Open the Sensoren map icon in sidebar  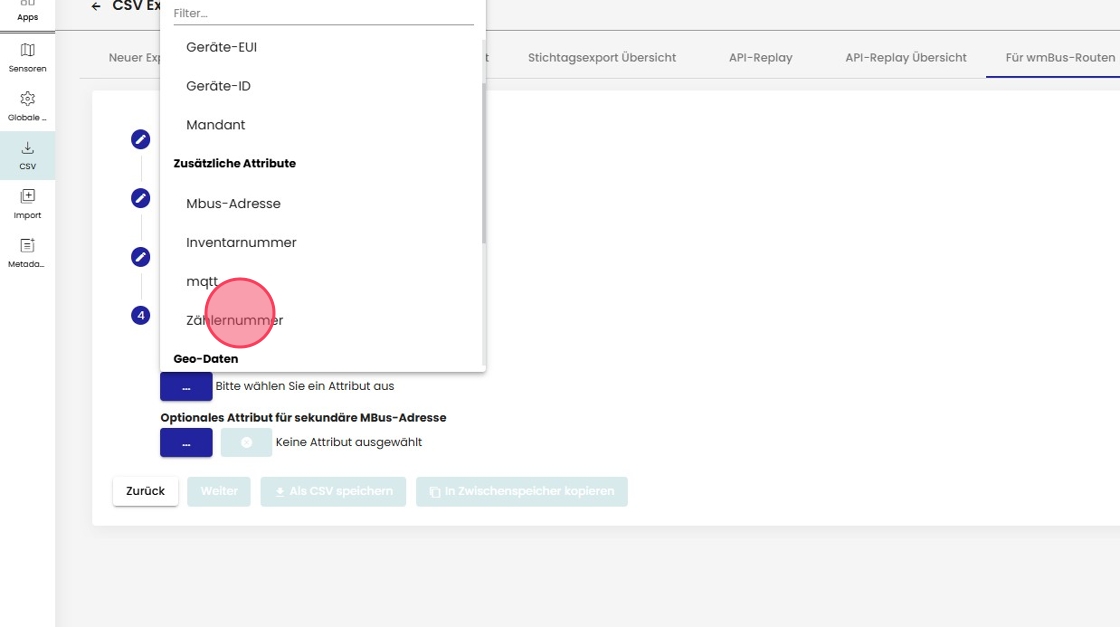click(x=27, y=51)
